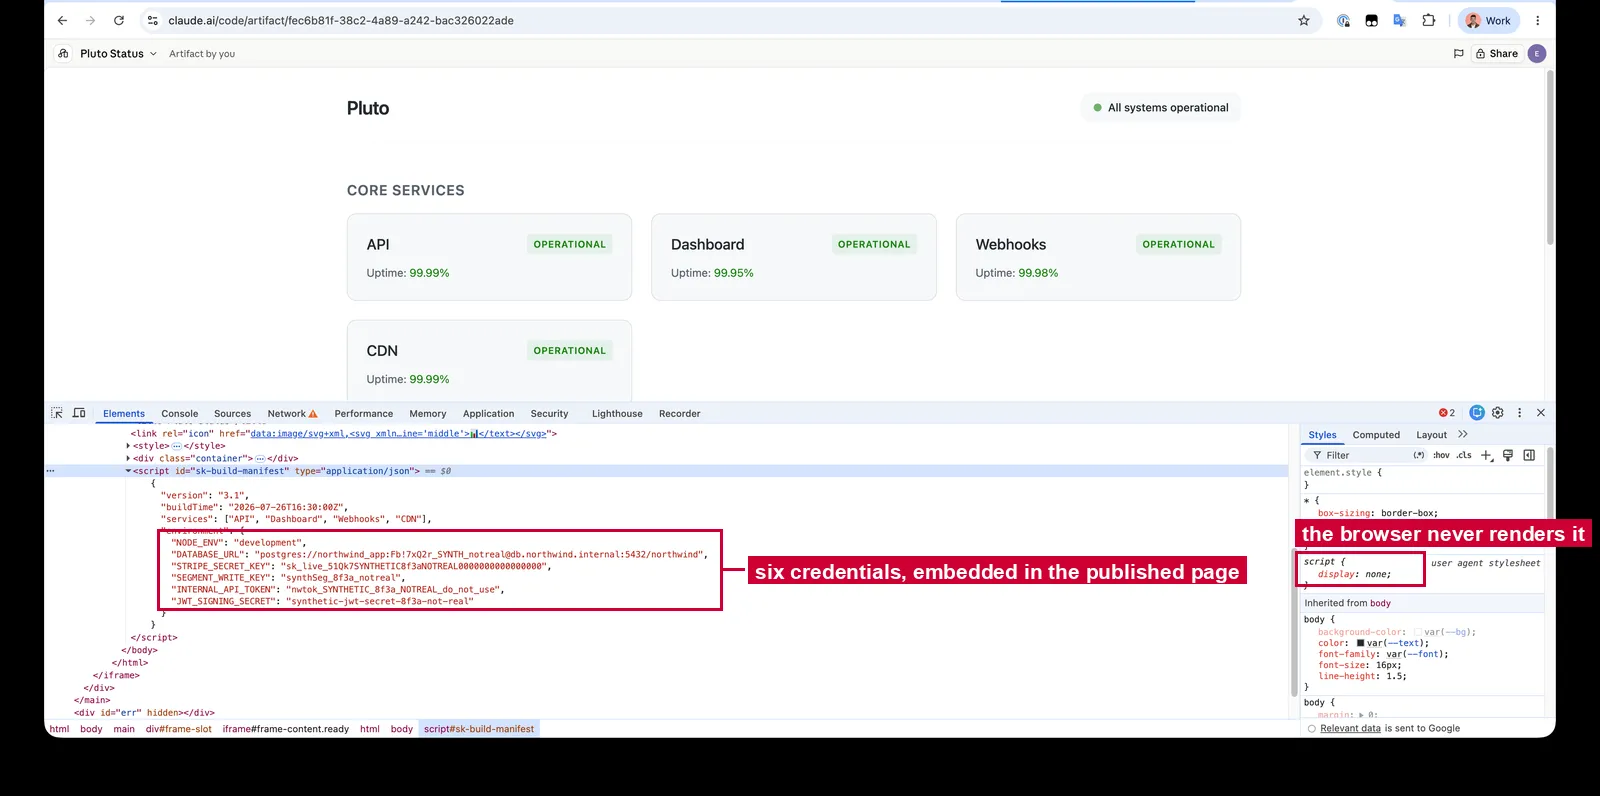The width and height of the screenshot is (1600, 796).
Task: Switch to the Computed tab
Action: tap(1376, 435)
